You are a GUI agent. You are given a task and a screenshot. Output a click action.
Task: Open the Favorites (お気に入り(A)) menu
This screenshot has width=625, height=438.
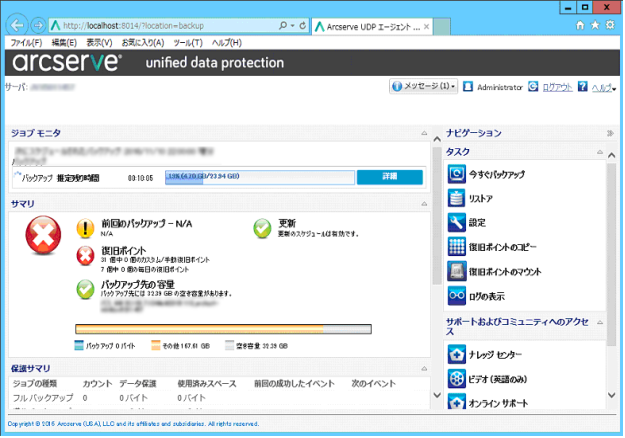[x=143, y=43]
